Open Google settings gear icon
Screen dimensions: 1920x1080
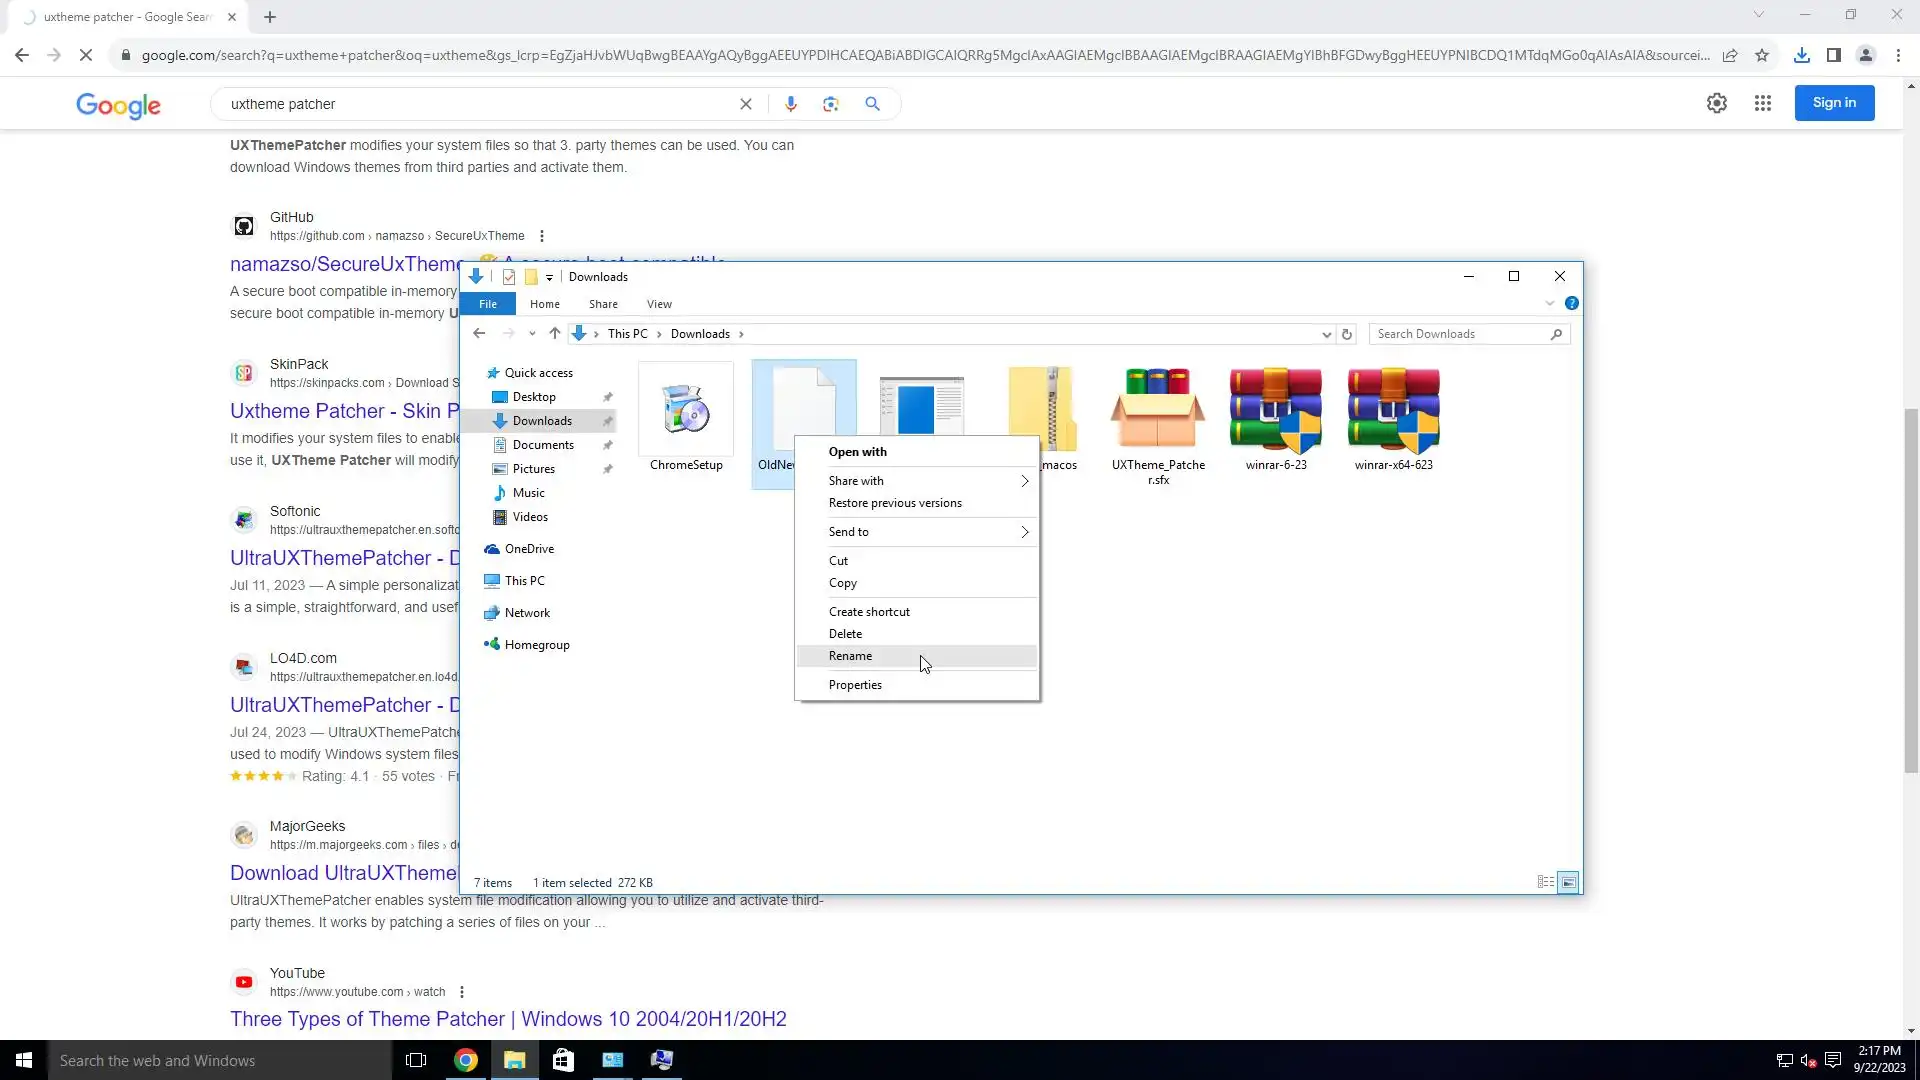point(1716,103)
